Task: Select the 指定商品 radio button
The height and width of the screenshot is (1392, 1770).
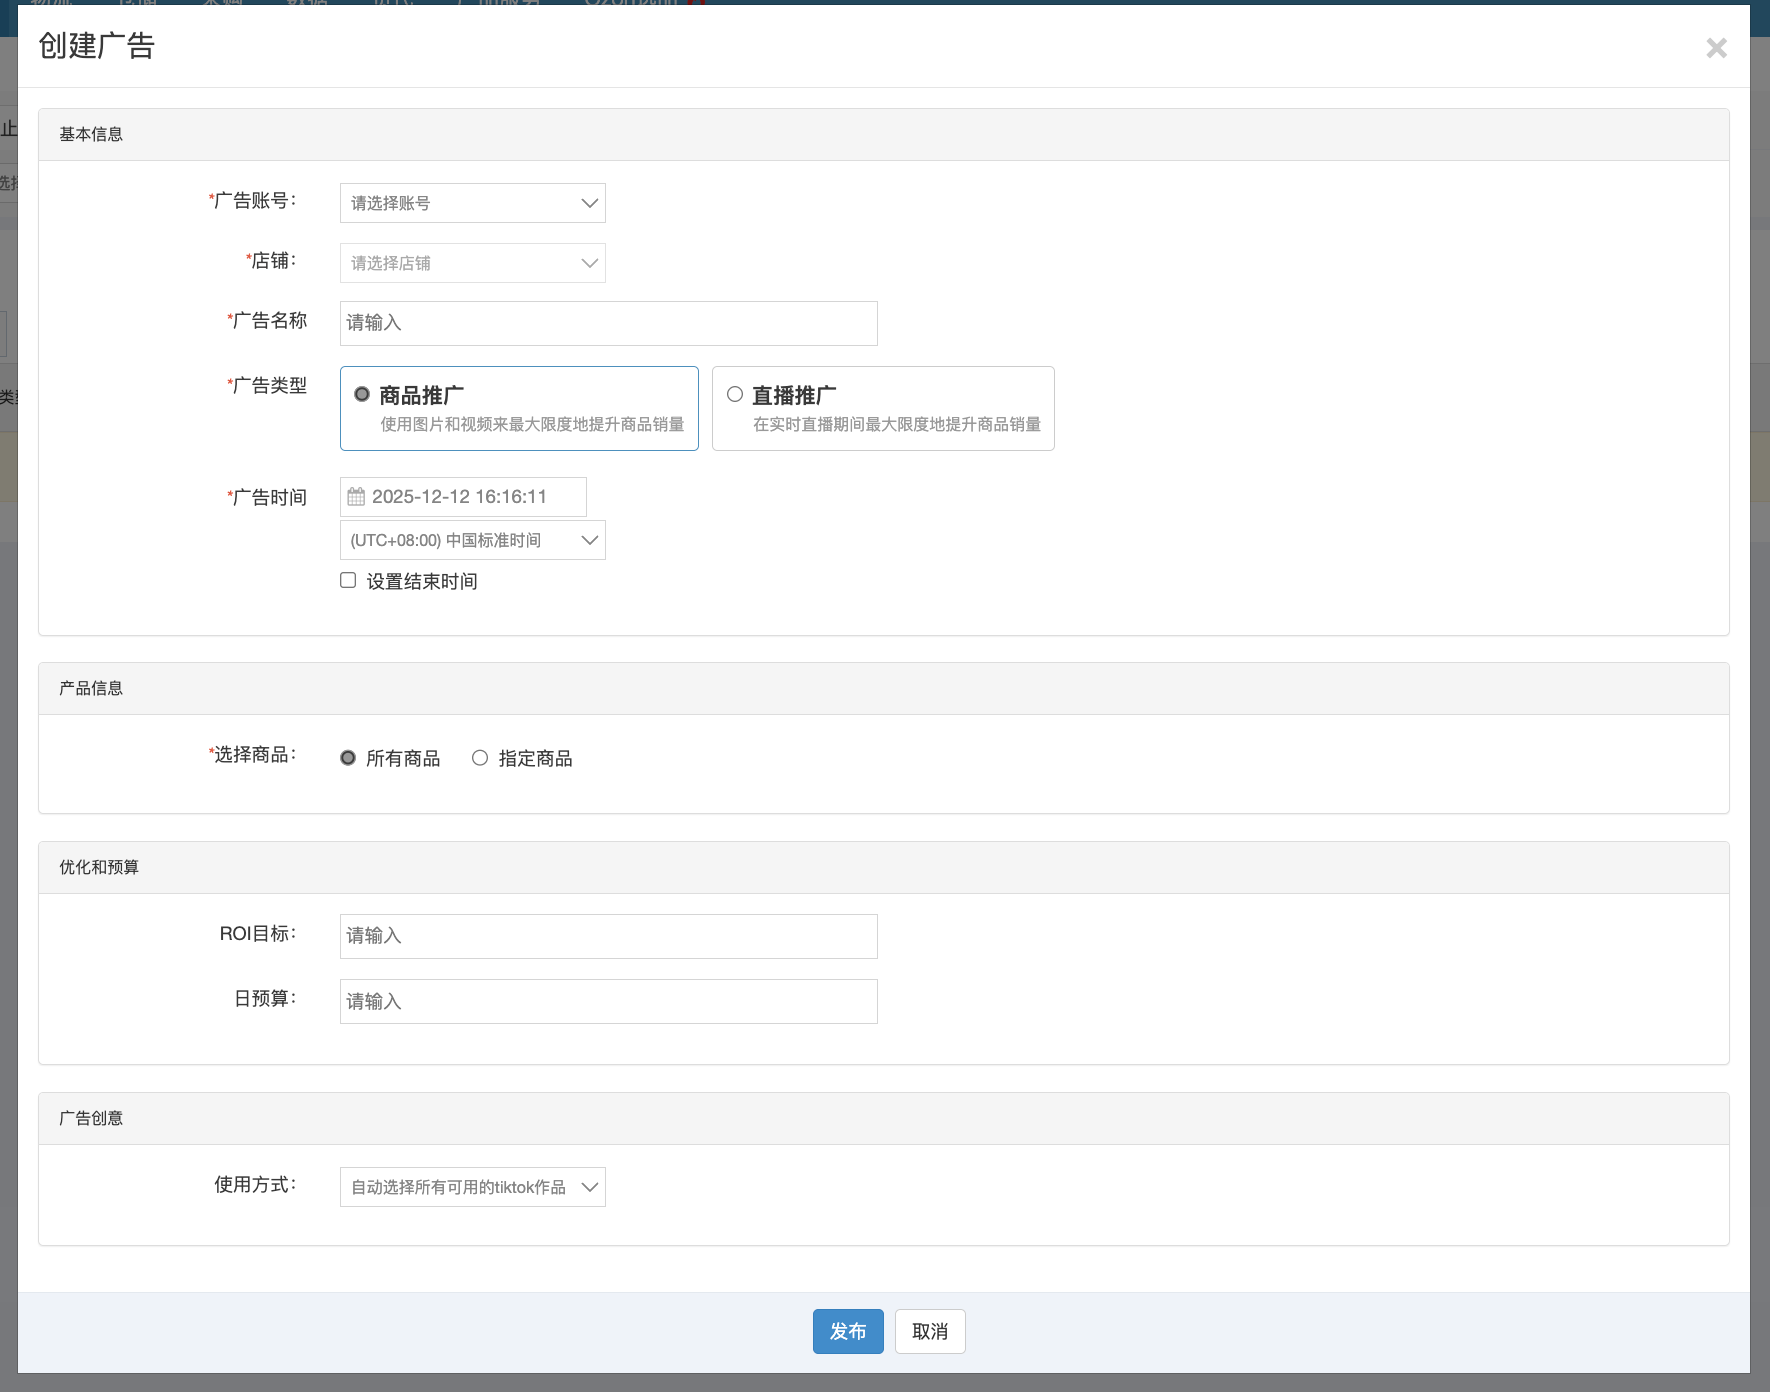Action: [x=480, y=758]
